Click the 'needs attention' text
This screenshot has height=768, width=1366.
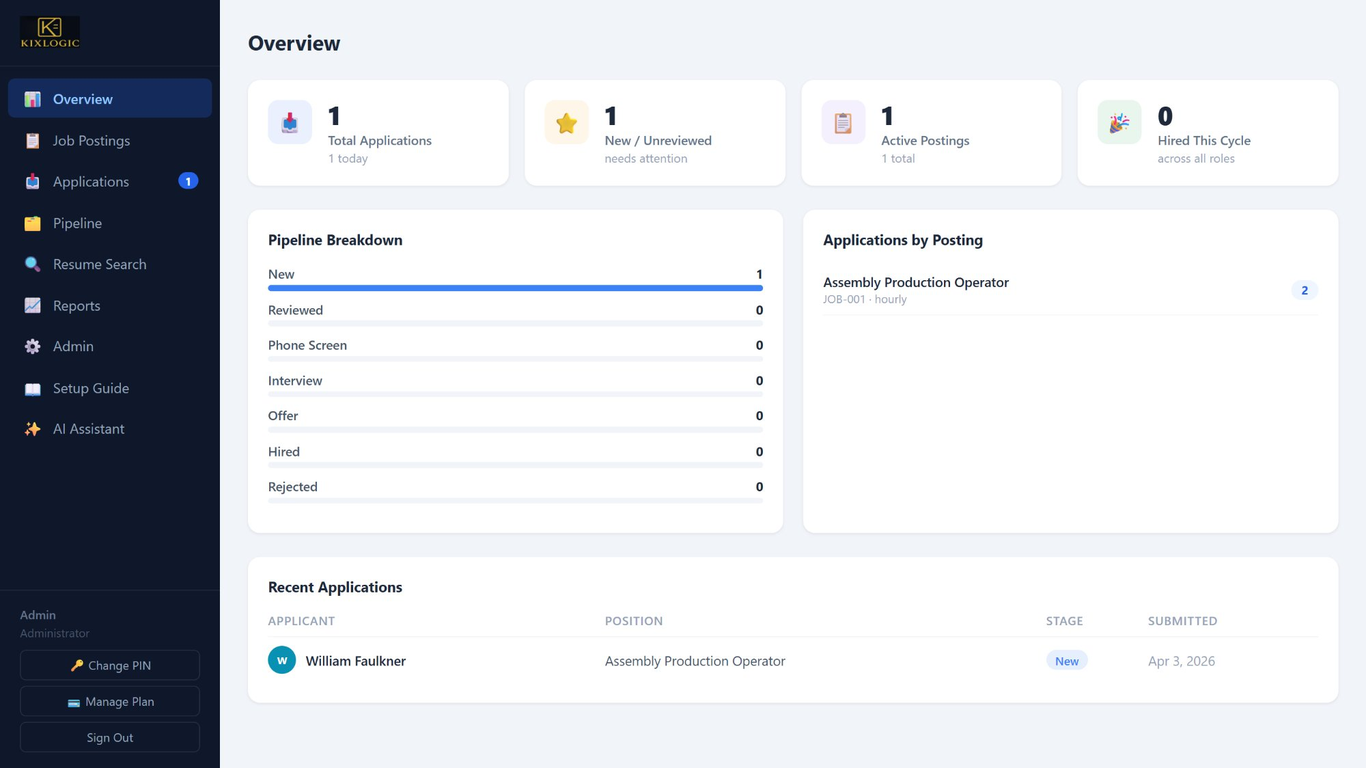point(646,159)
